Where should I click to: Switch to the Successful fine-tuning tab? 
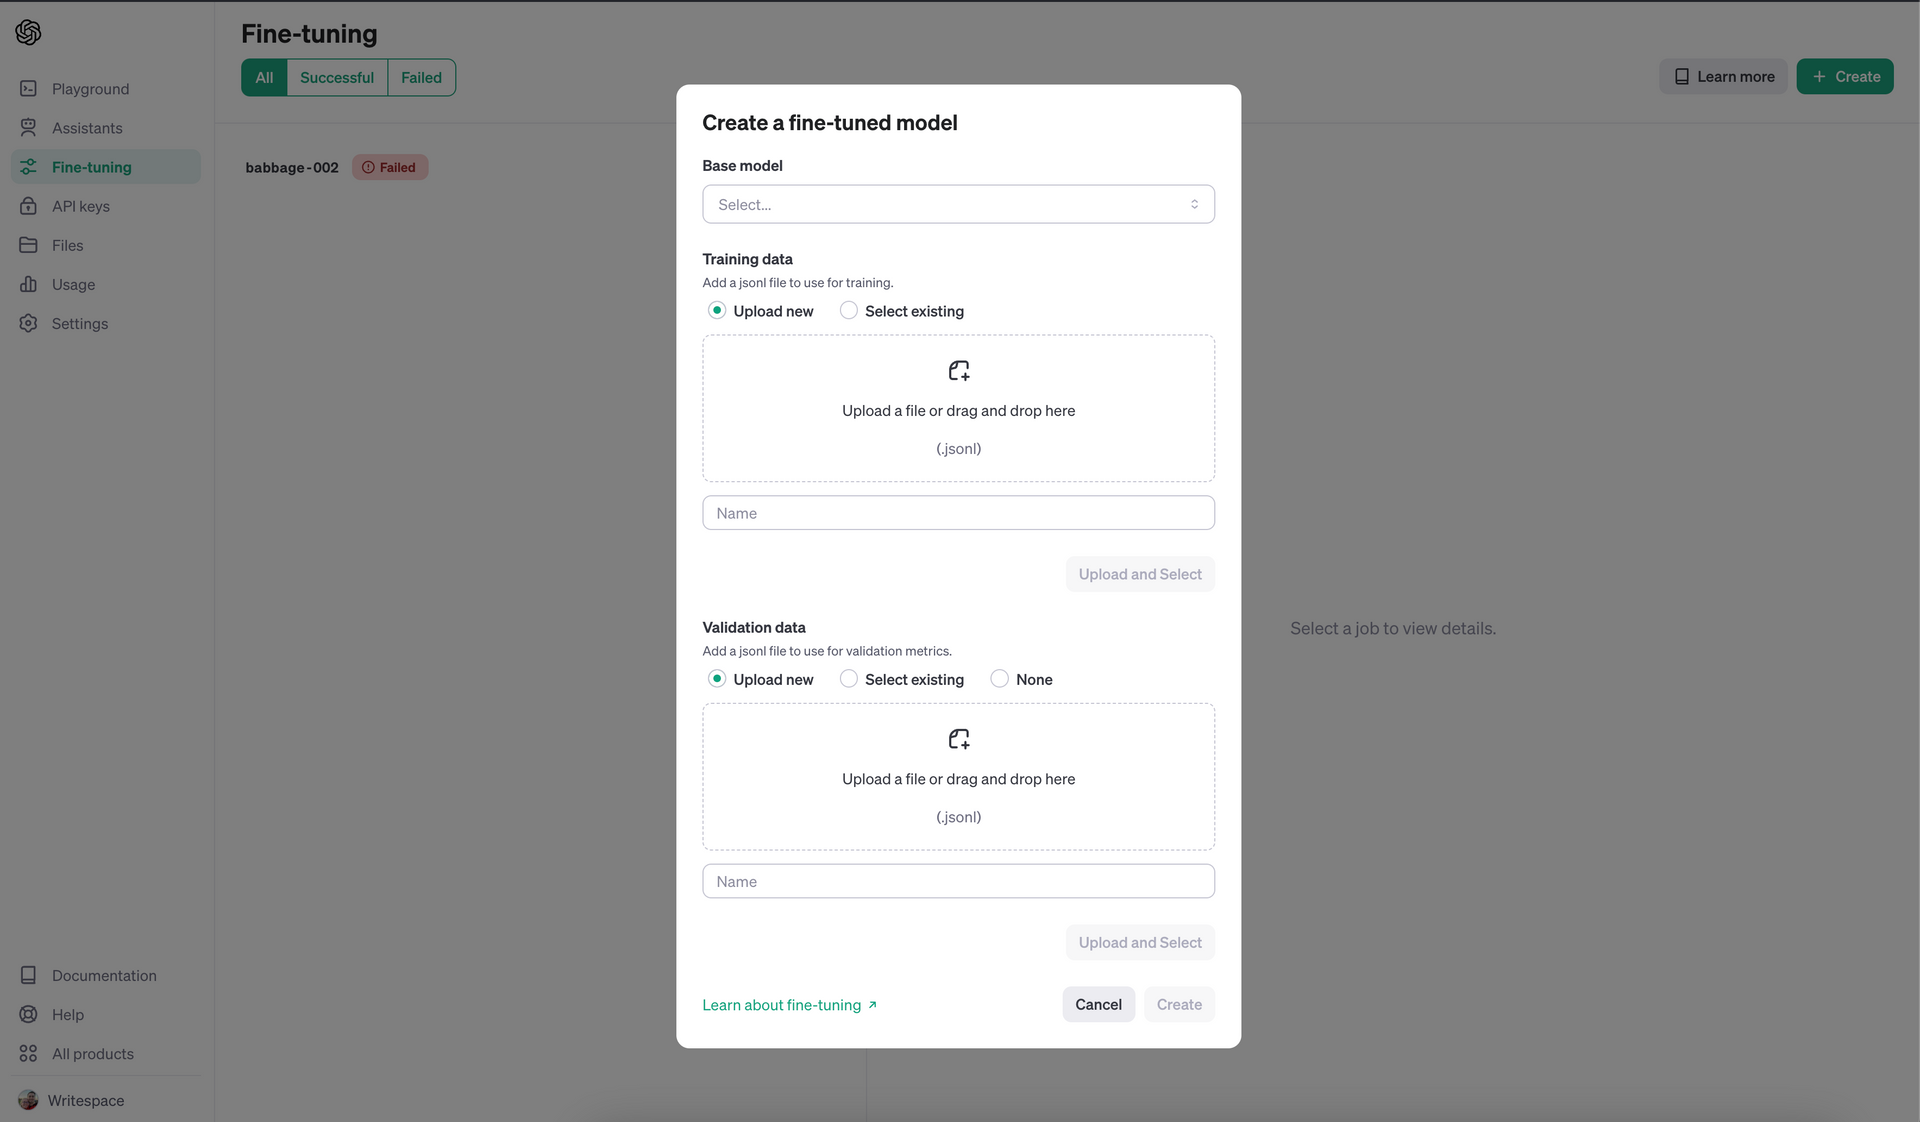(x=336, y=76)
